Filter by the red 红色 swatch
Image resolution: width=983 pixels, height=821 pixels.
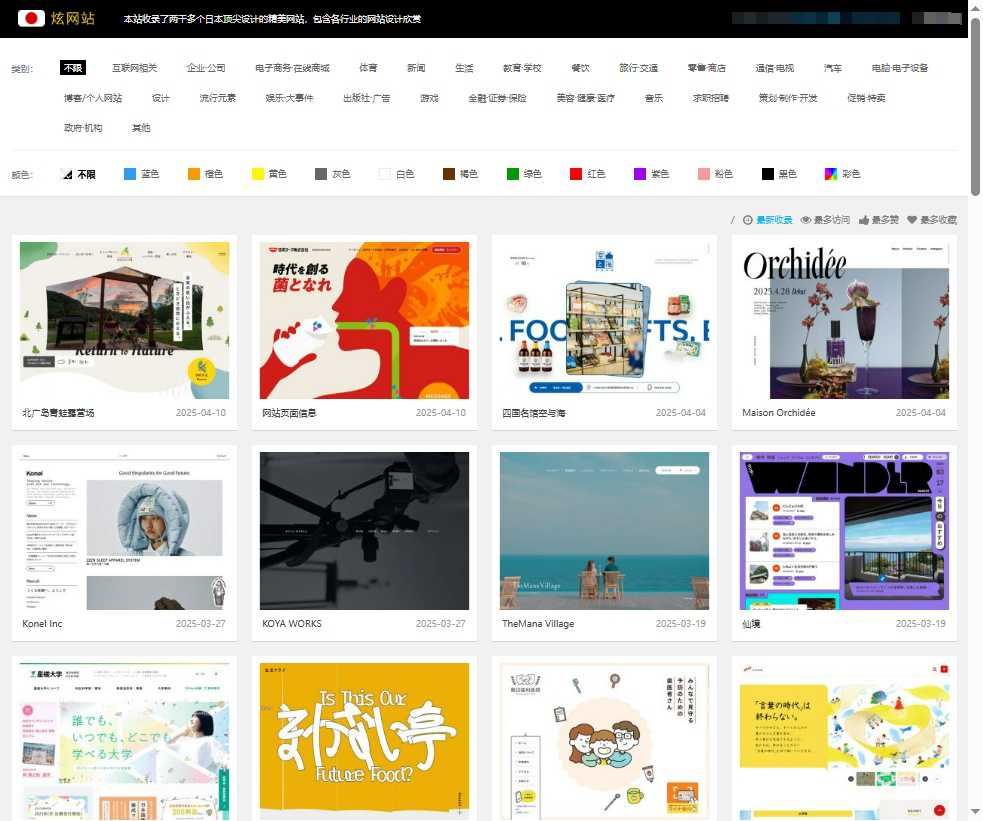click(576, 174)
